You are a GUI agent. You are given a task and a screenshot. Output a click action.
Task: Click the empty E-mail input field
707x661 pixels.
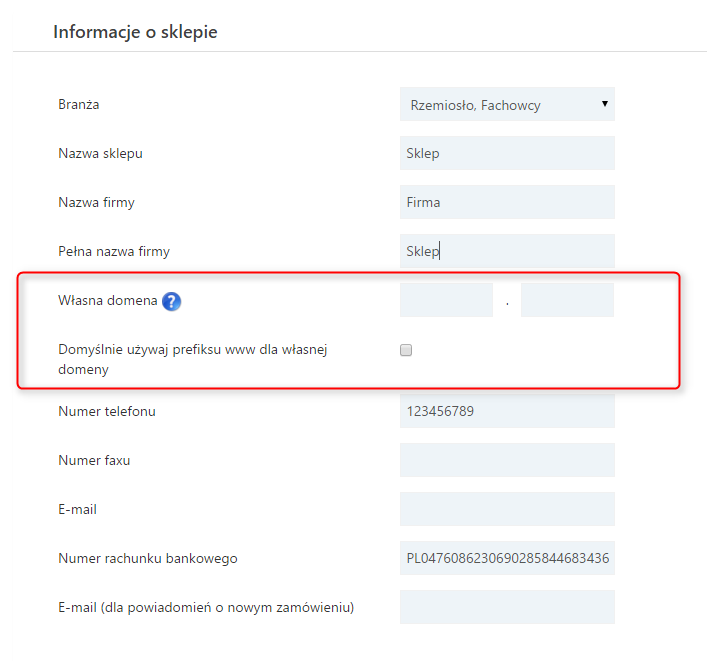(x=507, y=509)
